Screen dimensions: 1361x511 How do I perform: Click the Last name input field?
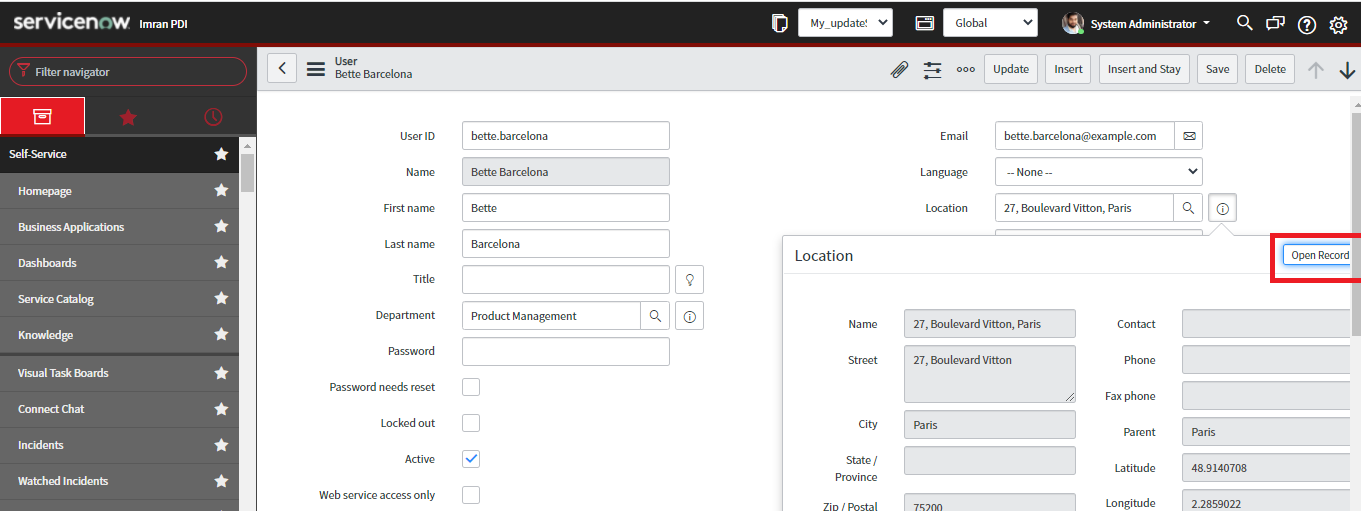click(x=566, y=244)
